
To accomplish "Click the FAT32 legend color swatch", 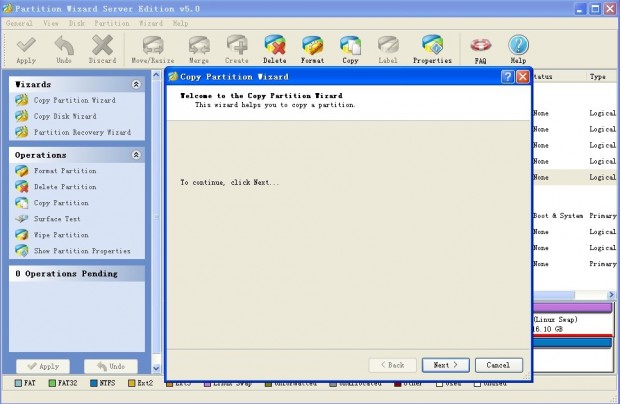I will 52,383.
